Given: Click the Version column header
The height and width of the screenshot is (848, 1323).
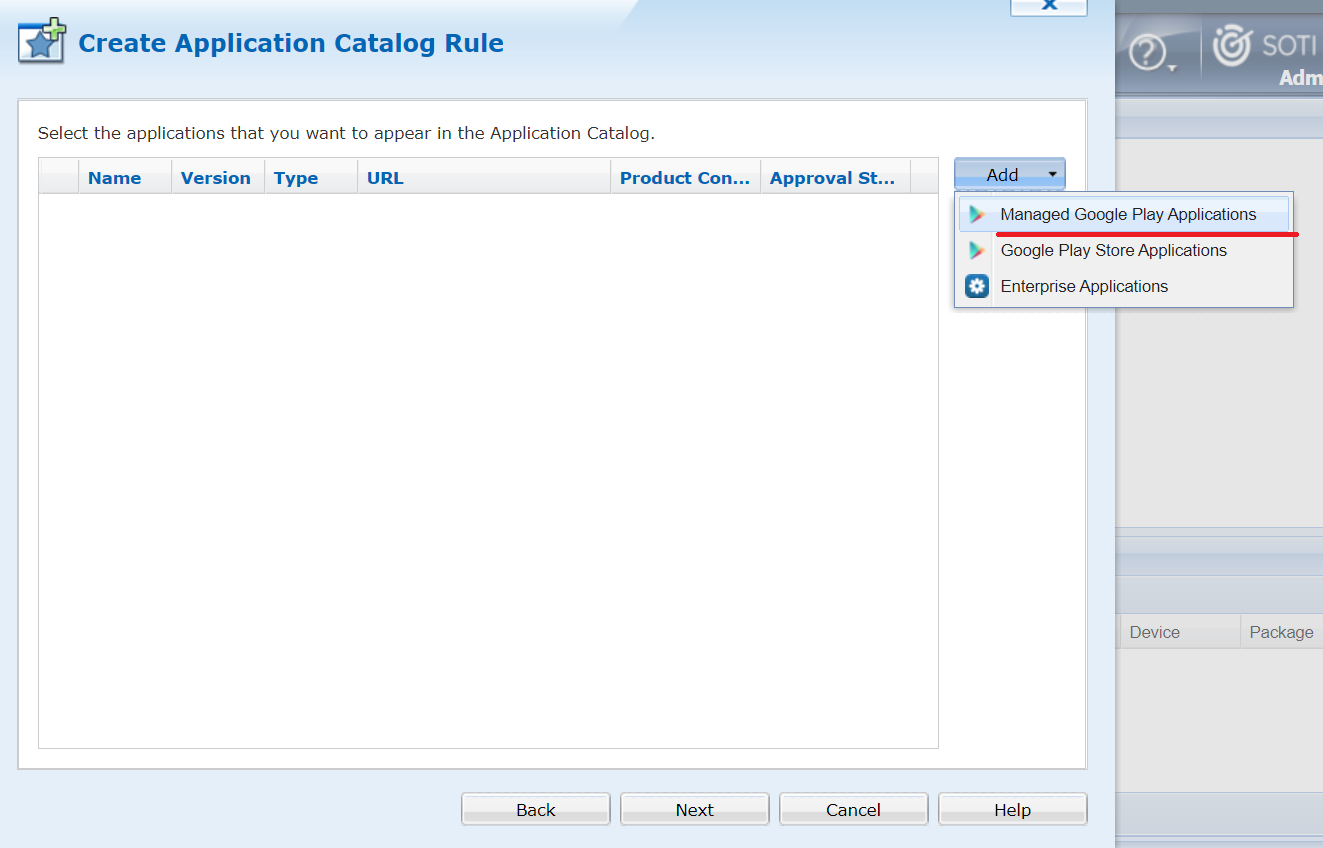Looking at the screenshot, I should coord(215,178).
